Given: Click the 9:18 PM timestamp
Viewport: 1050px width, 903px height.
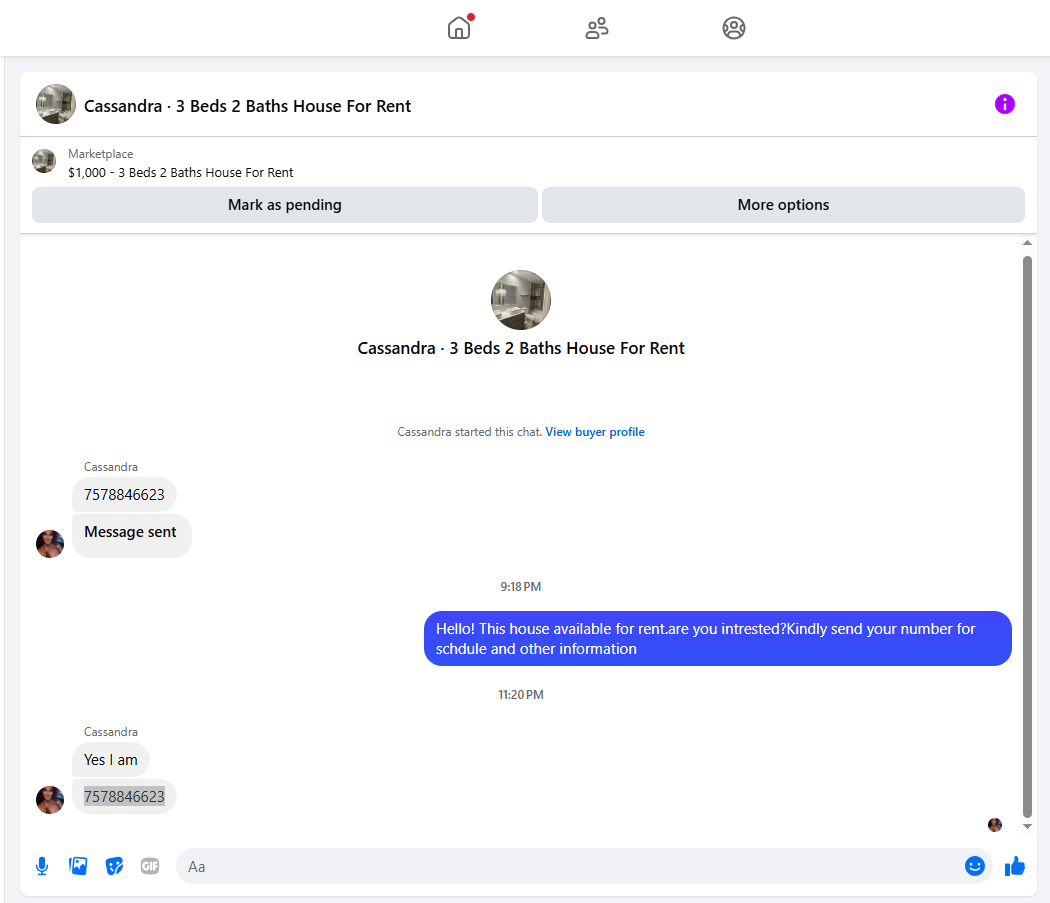Looking at the screenshot, I should click(x=521, y=587).
